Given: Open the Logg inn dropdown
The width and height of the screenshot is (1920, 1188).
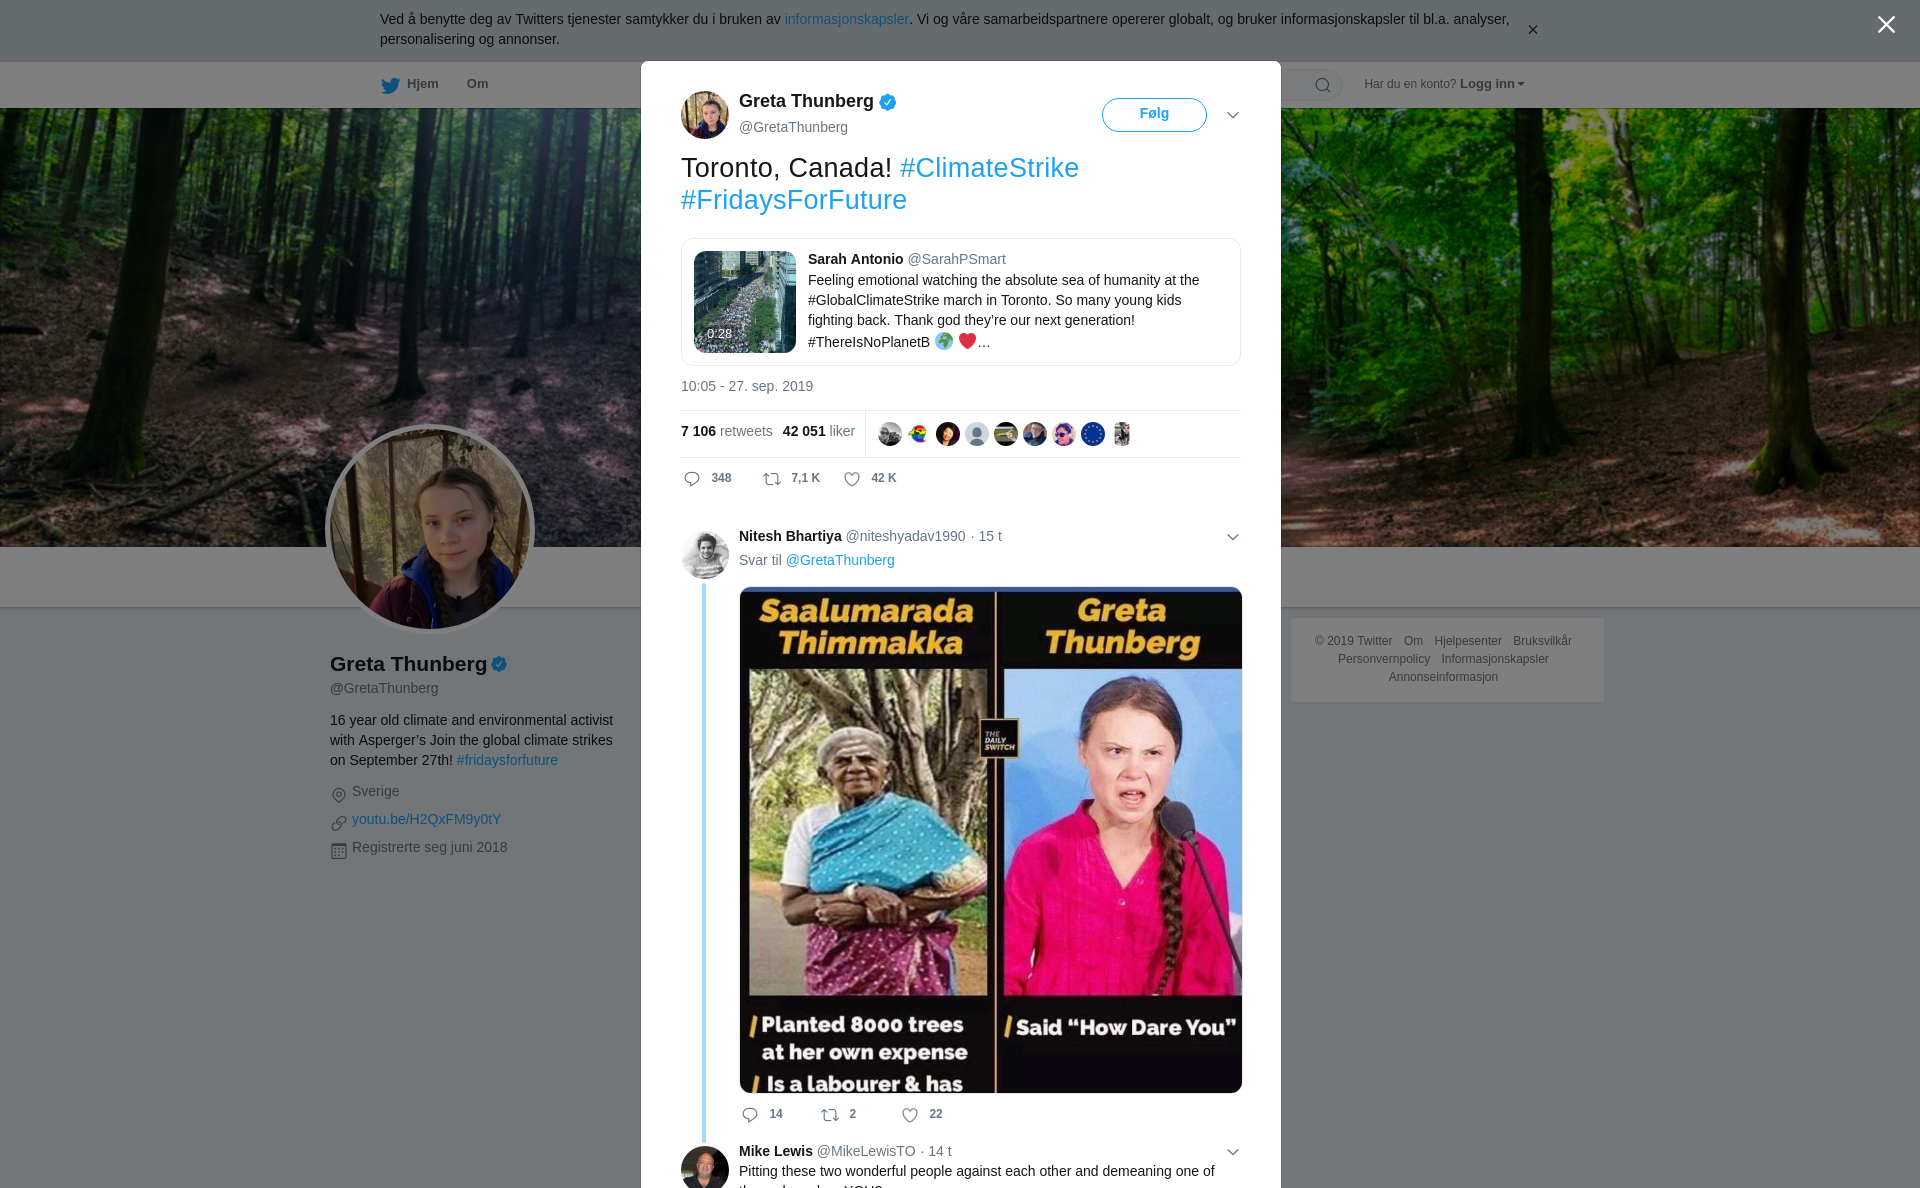Looking at the screenshot, I should 1491,84.
